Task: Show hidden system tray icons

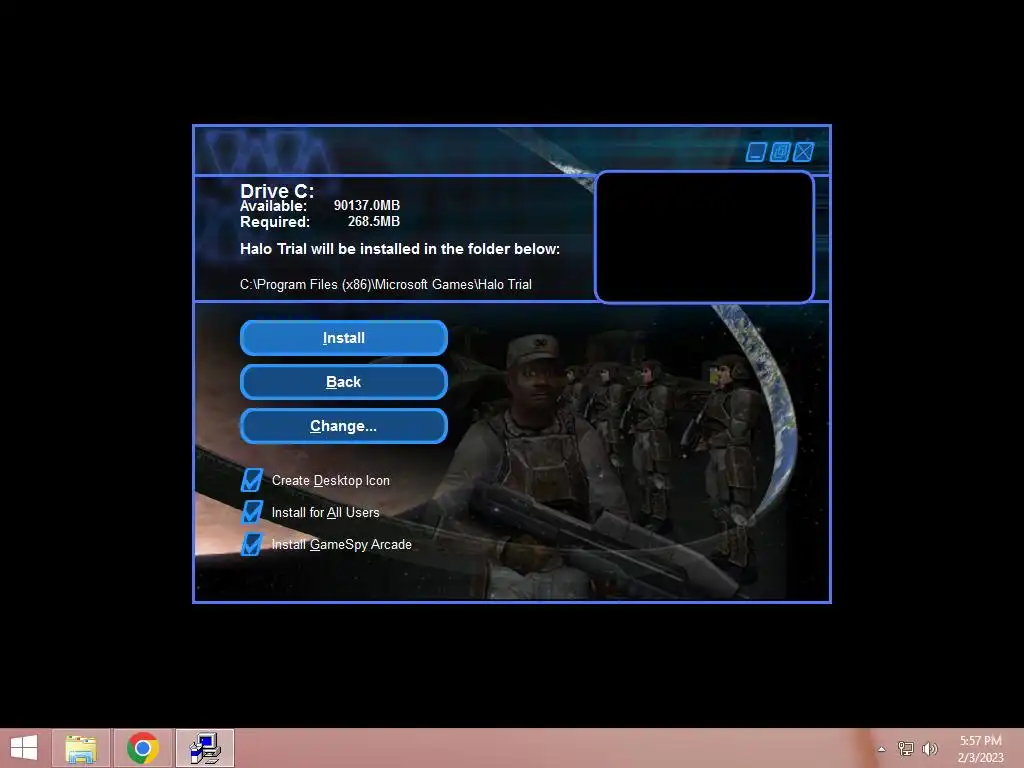Action: [x=882, y=749]
